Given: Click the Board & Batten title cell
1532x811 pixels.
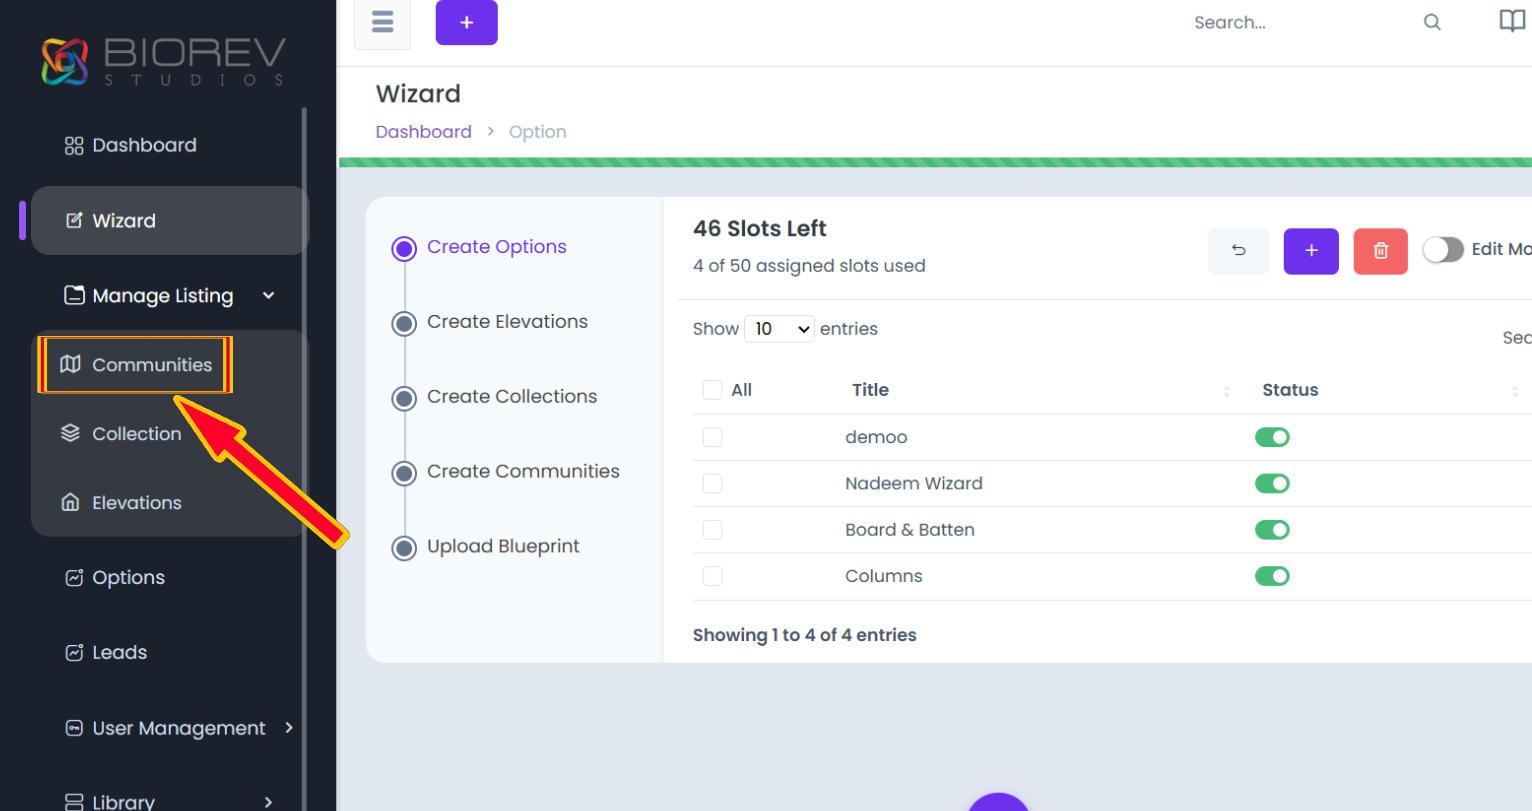Looking at the screenshot, I should 909,530.
